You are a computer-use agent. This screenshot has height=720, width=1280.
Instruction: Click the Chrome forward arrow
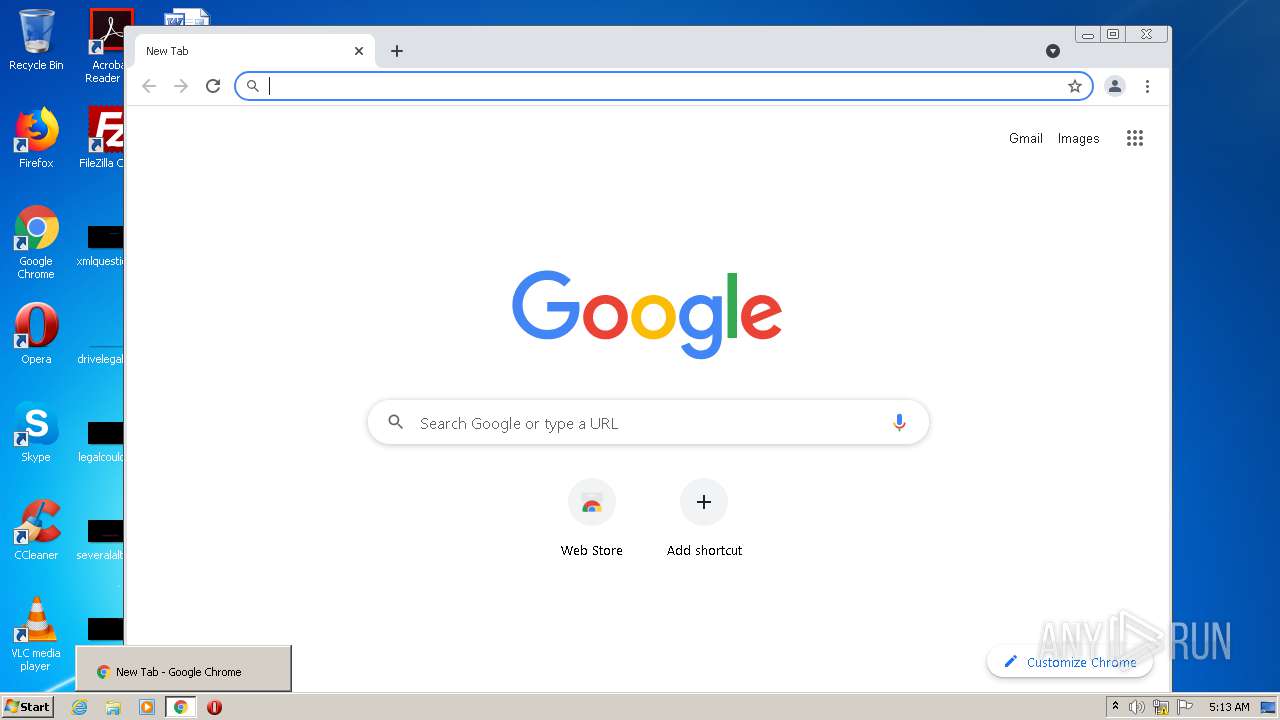pos(181,86)
